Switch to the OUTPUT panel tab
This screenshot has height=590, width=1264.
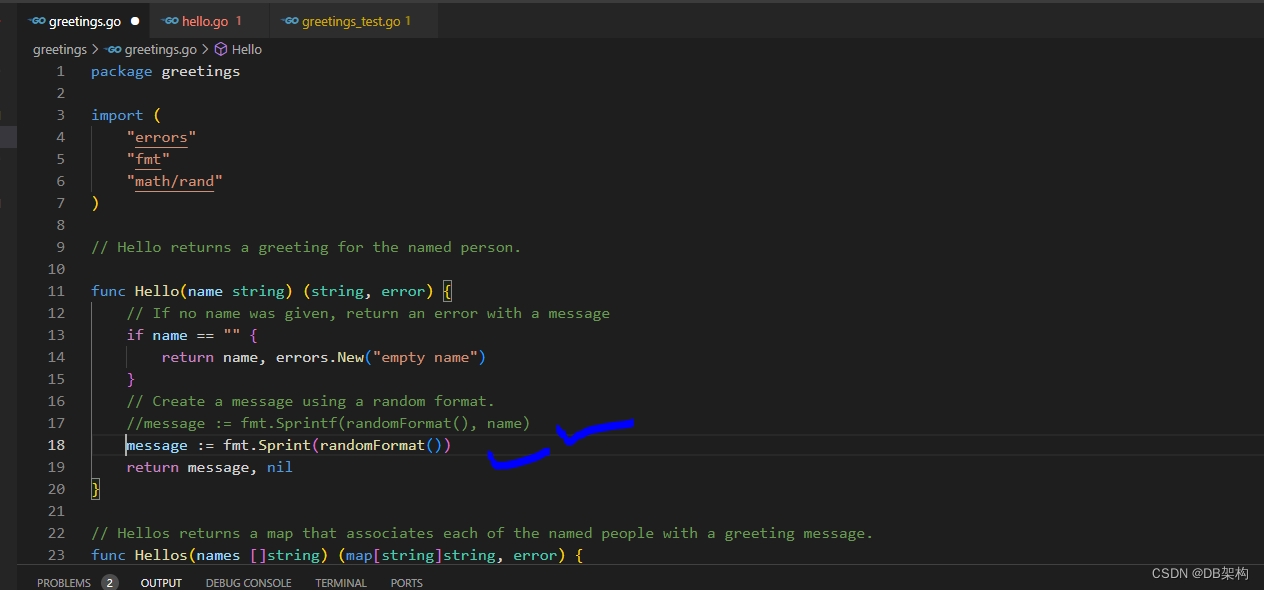[x=161, y=582]
